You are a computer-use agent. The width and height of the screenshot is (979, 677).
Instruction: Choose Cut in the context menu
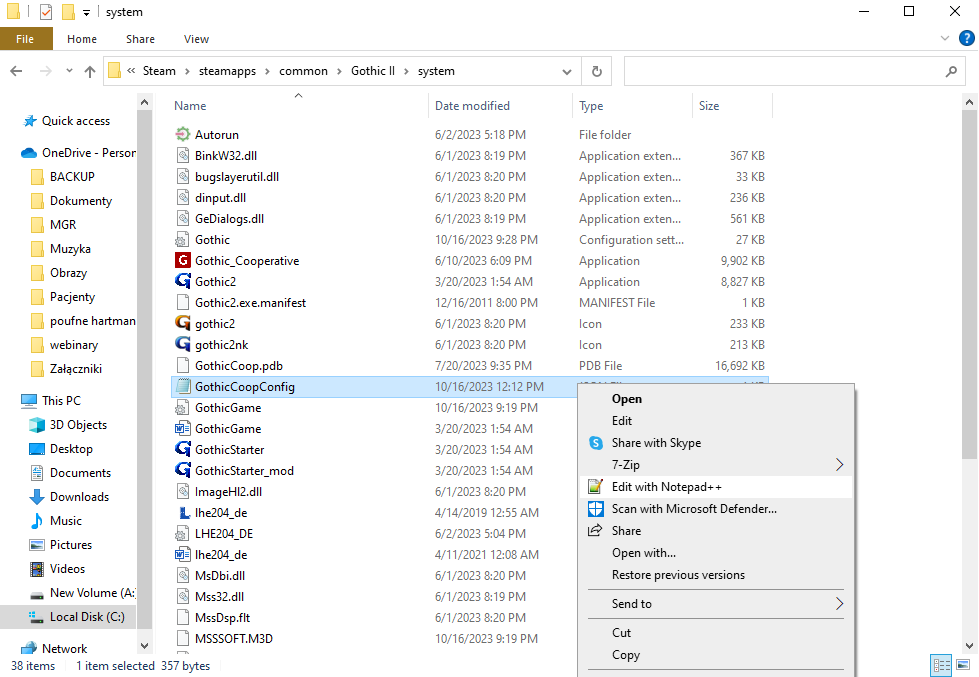[x=716, y=633]
